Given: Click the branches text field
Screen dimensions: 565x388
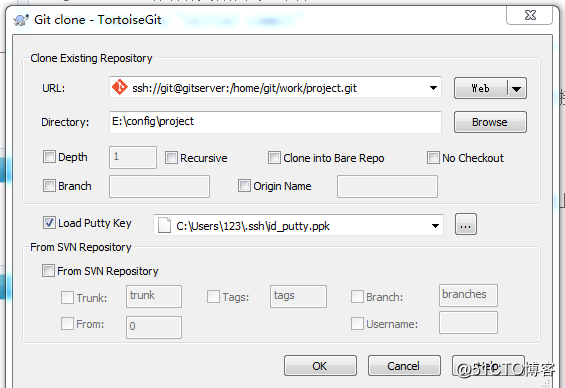Looking at the screenshot, I should pyautogui.click(x=468, y=295).
